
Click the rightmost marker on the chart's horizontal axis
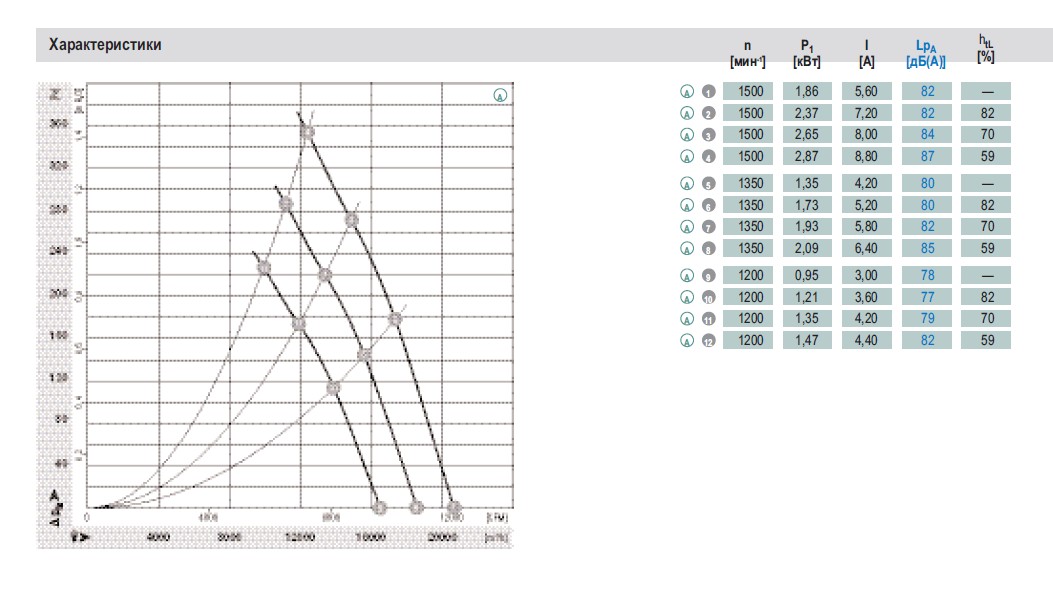(455, 508)
